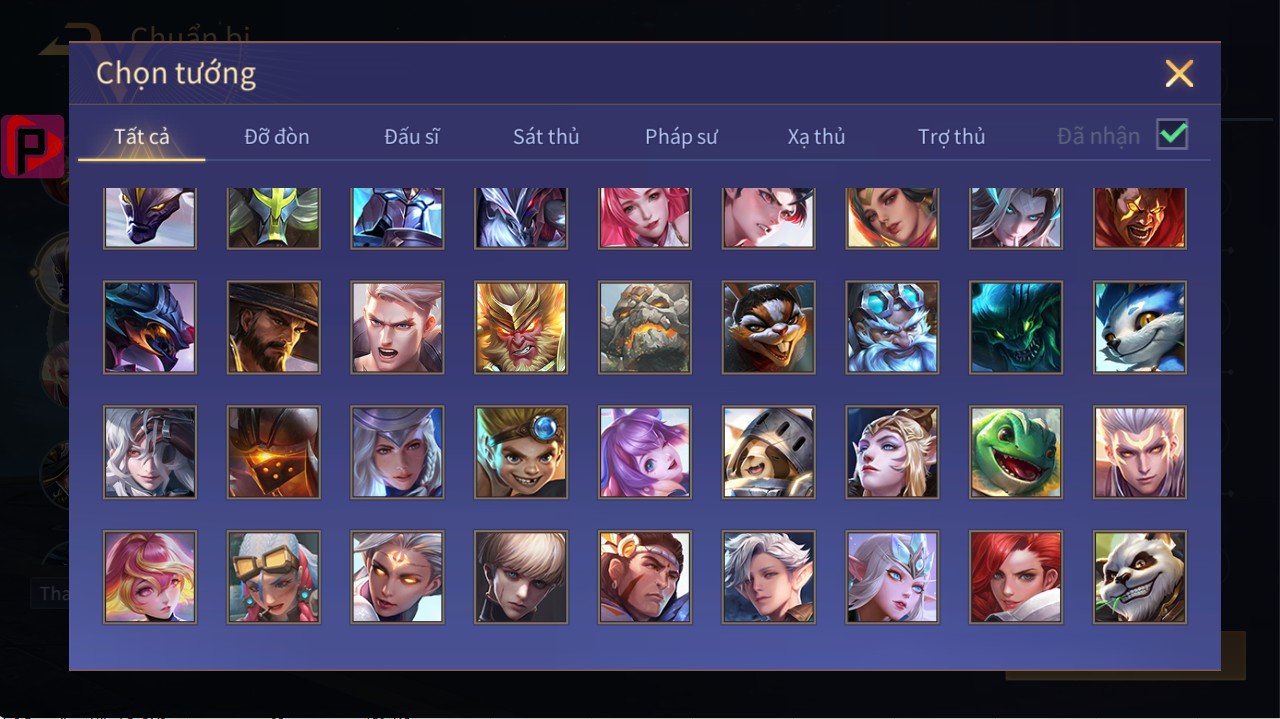
Task: Toggle the Đã nhận checkbox
Action: pyautogui.click(x=1172, y=134)
